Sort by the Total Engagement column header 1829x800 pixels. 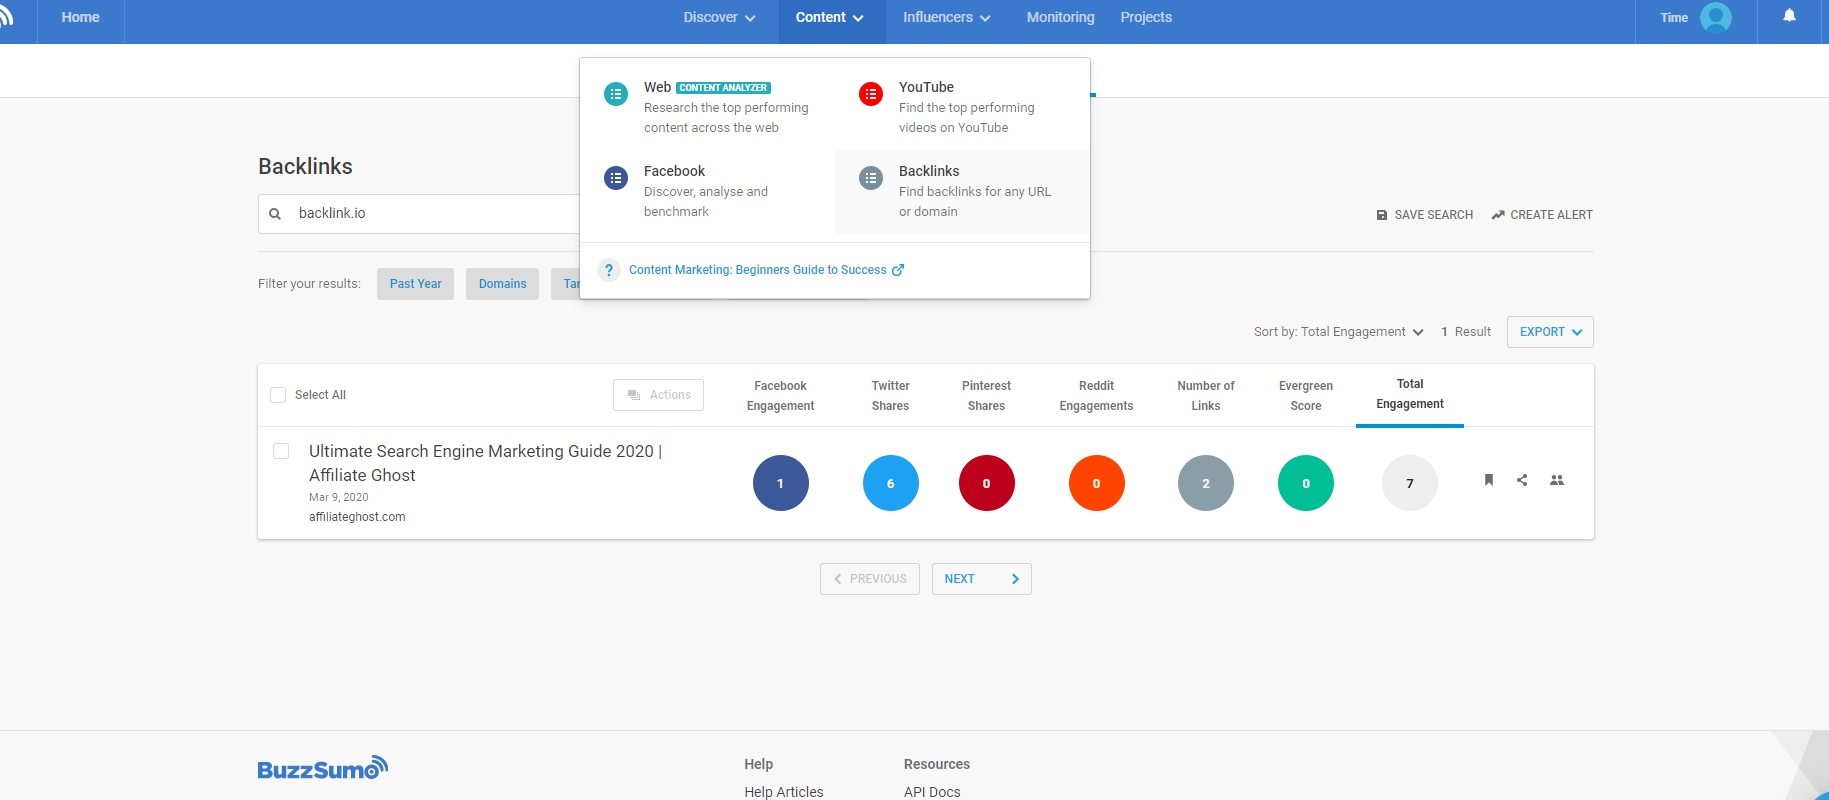click(1410, 394)
